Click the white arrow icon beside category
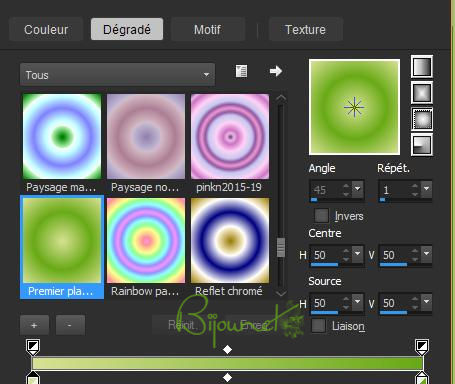 pyautogui.click(x=276, y=71)
